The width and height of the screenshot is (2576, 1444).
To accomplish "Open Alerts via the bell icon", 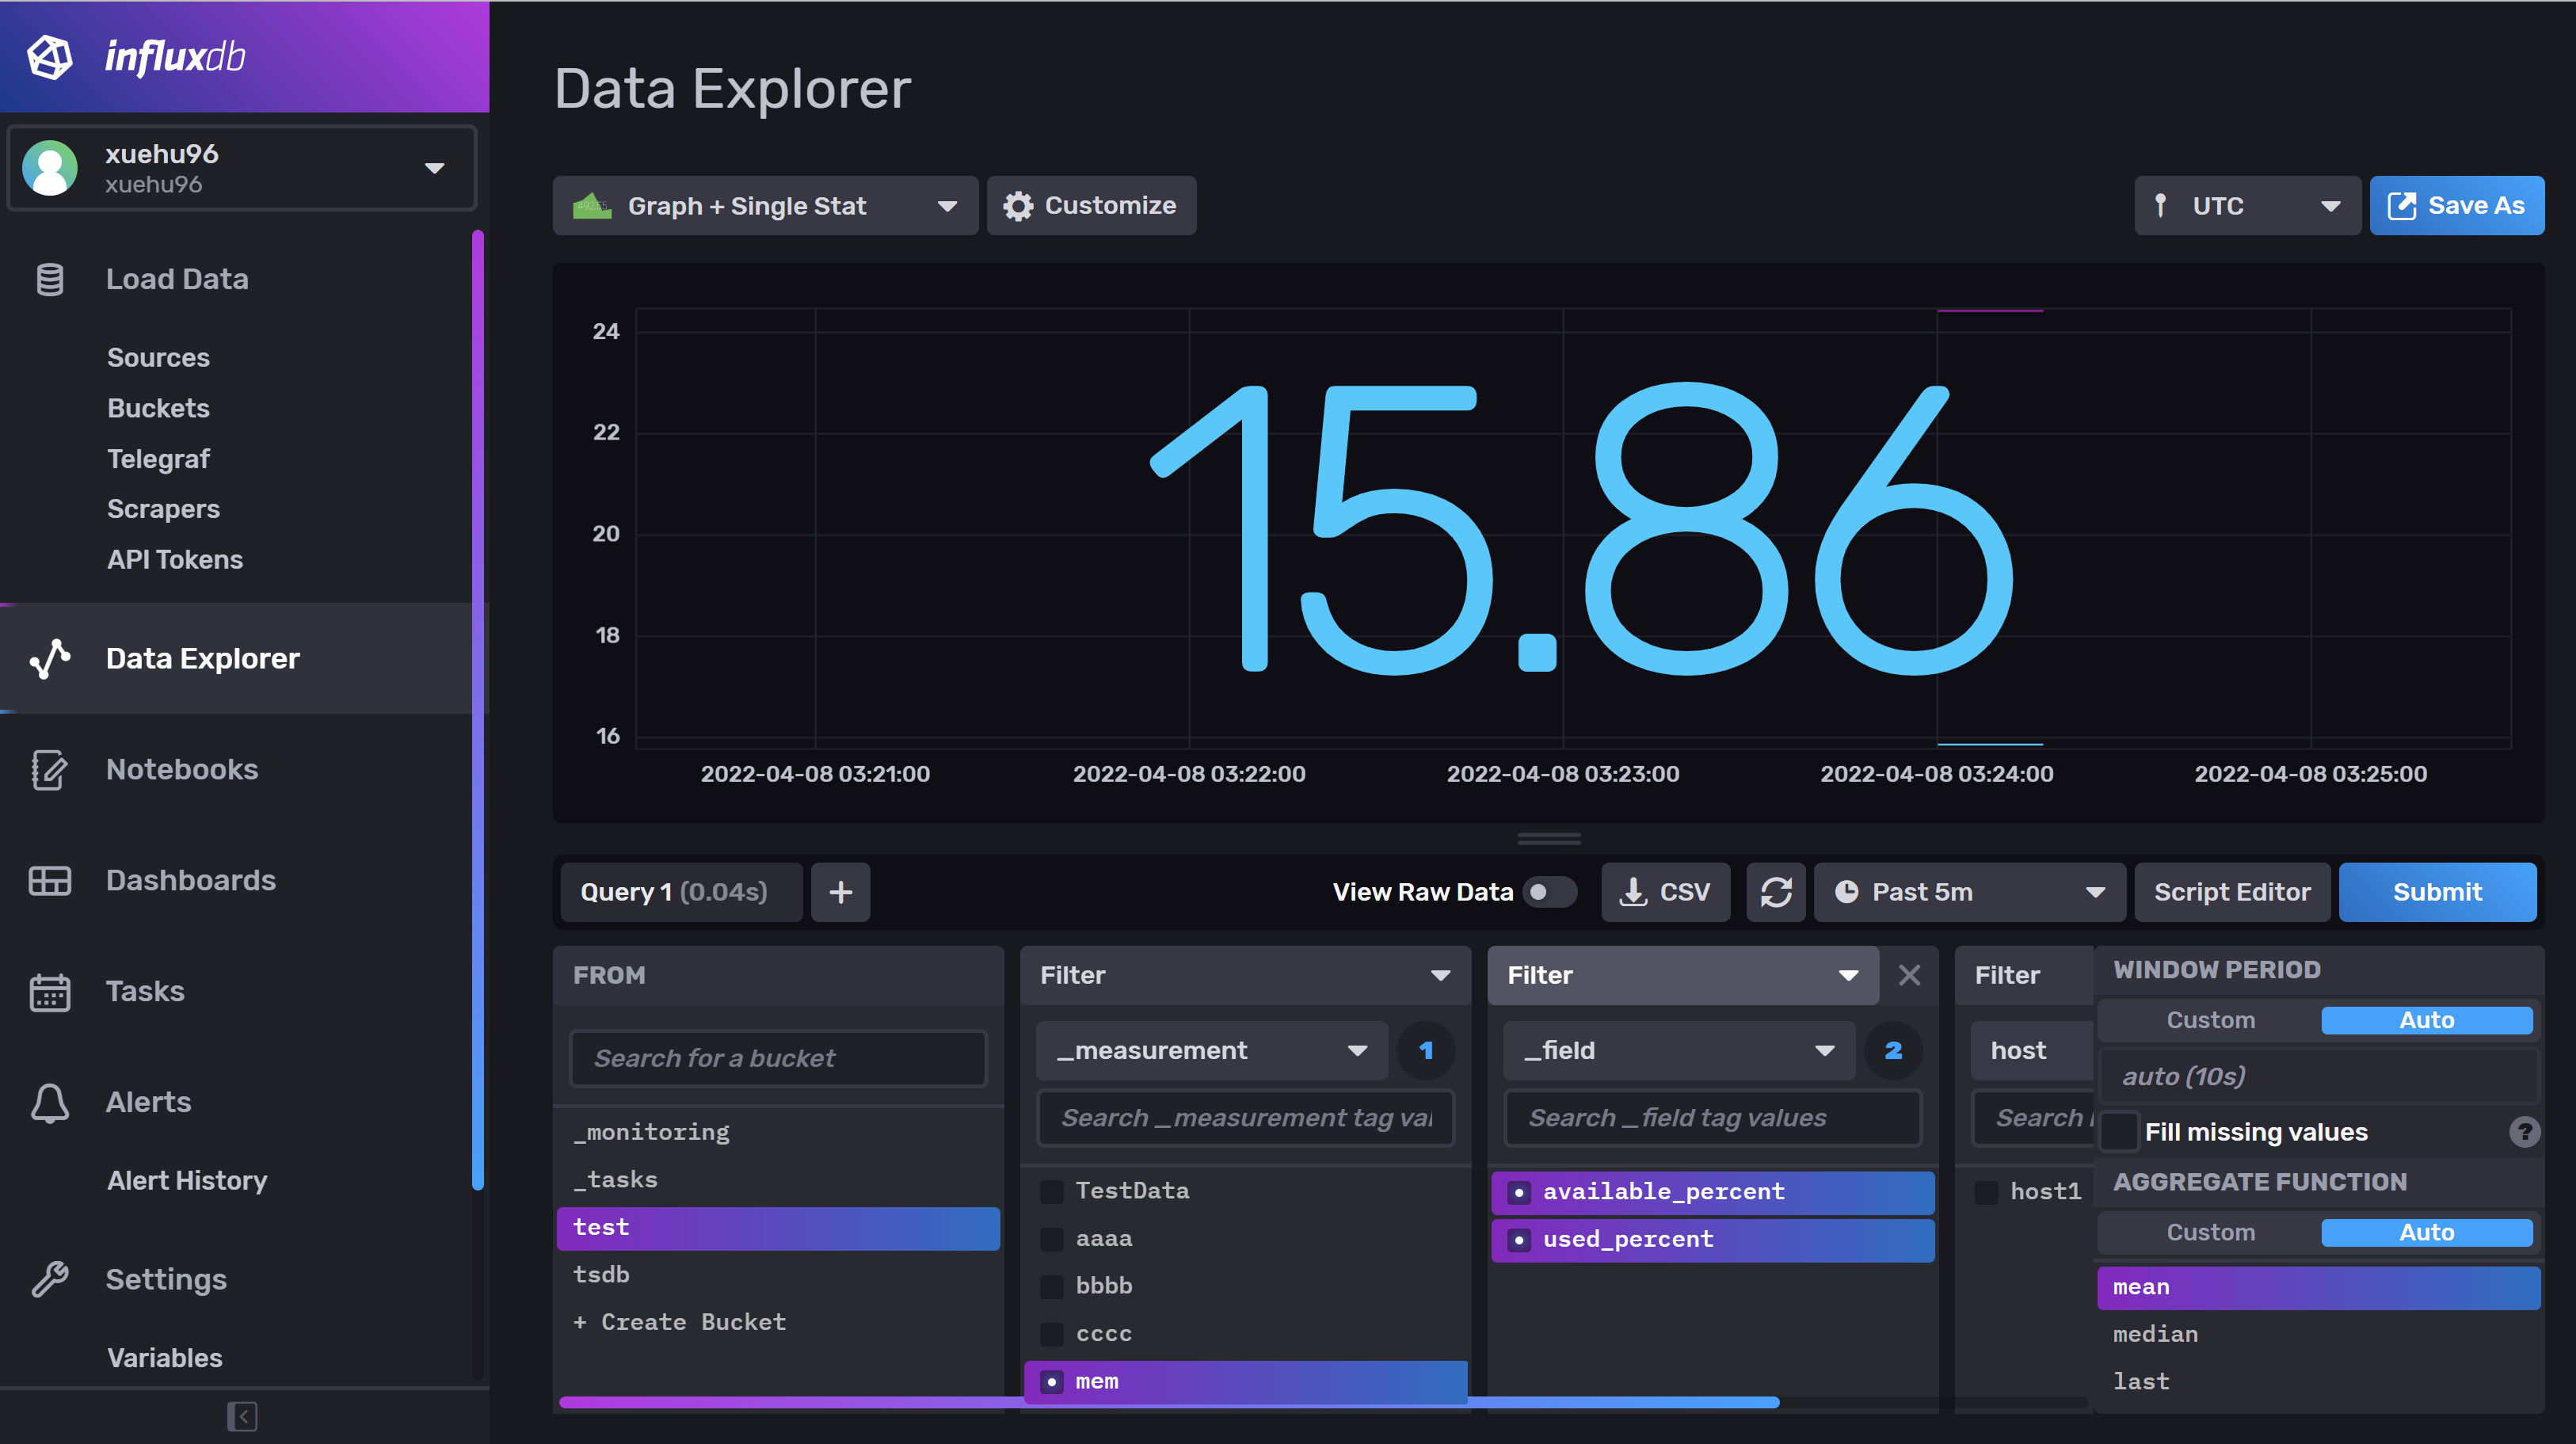I will coord(50,1103).
